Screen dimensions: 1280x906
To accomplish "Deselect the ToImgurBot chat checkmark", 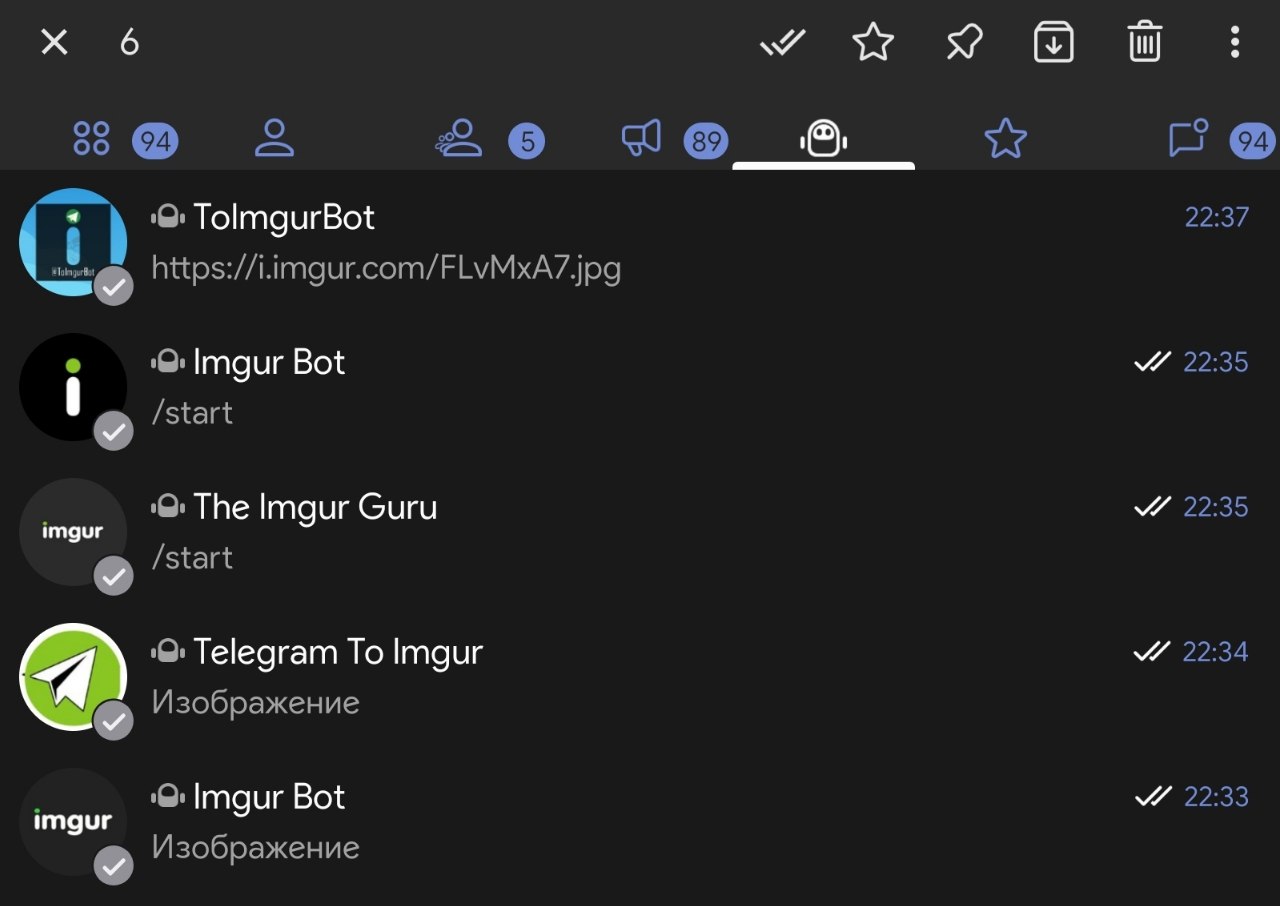I will pos(114,287).
